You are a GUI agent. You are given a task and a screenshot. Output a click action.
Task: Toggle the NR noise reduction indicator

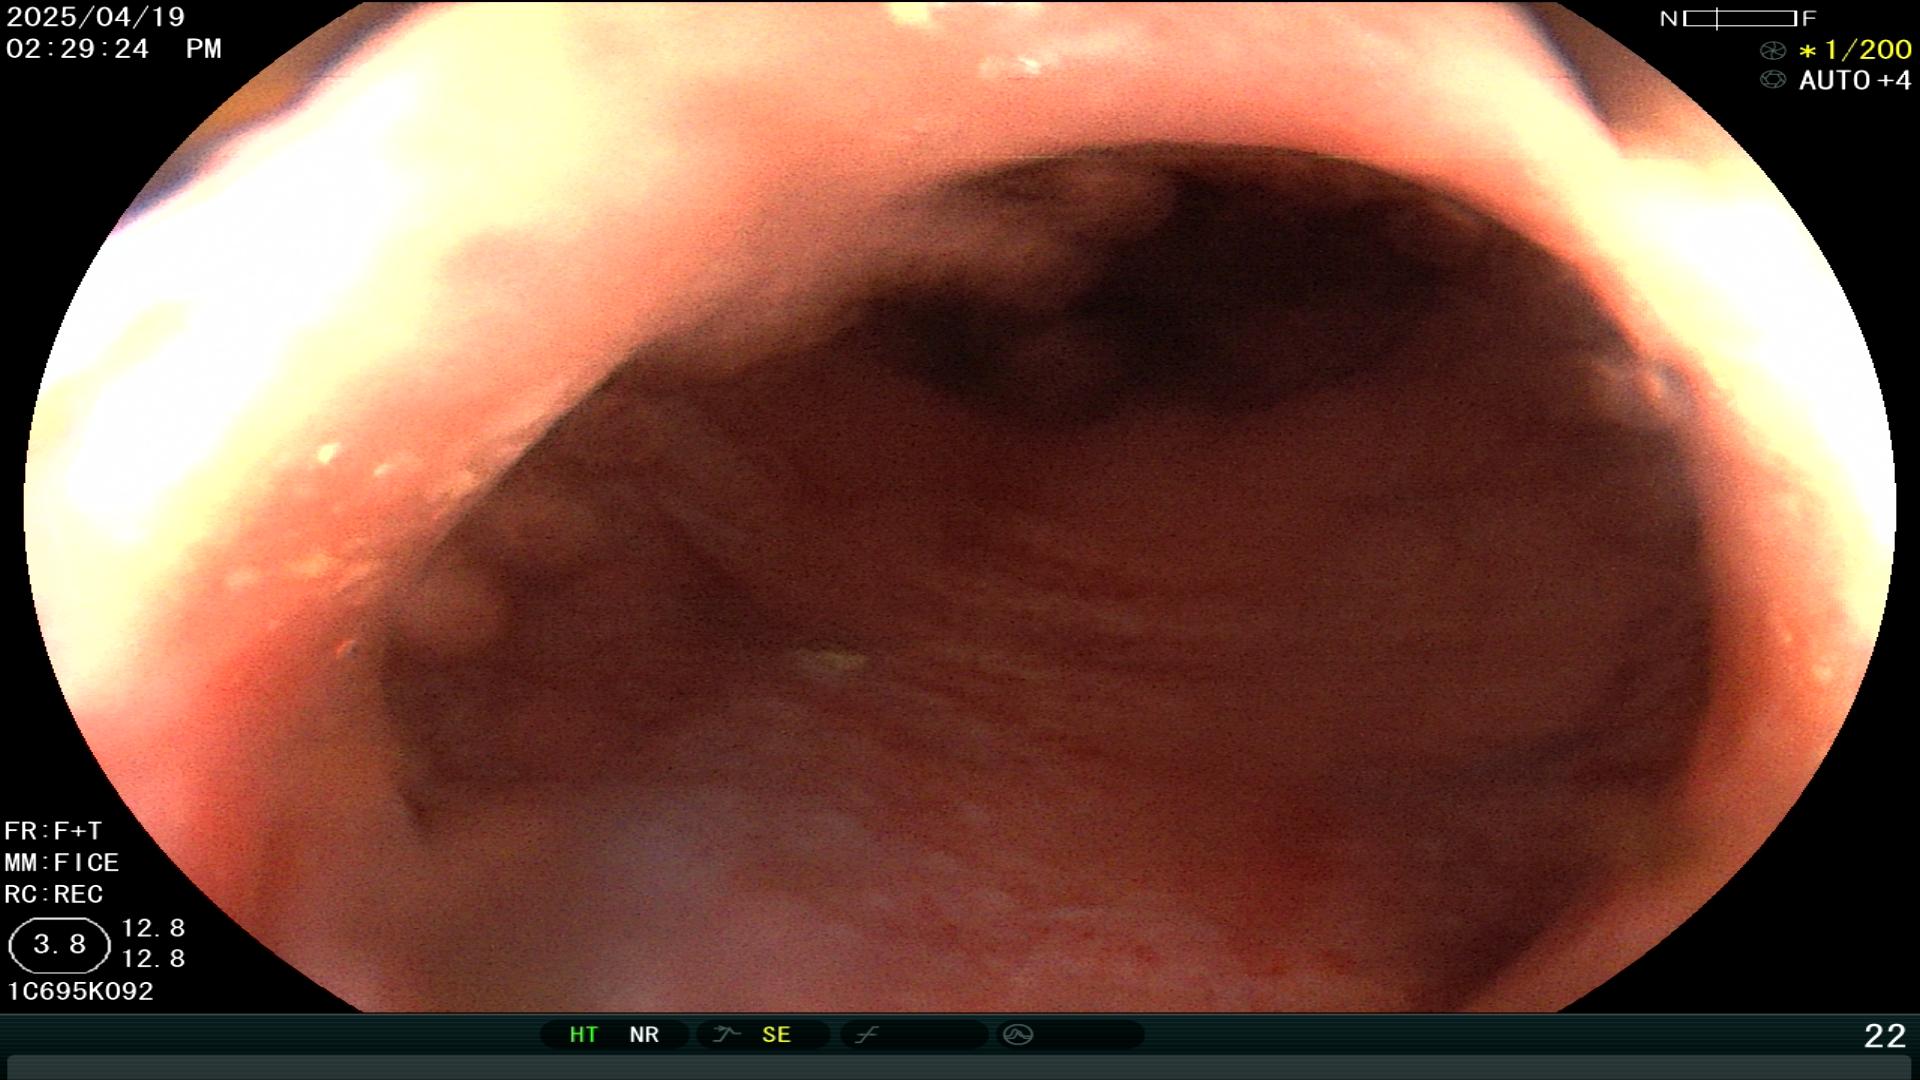pos(644,1034)
